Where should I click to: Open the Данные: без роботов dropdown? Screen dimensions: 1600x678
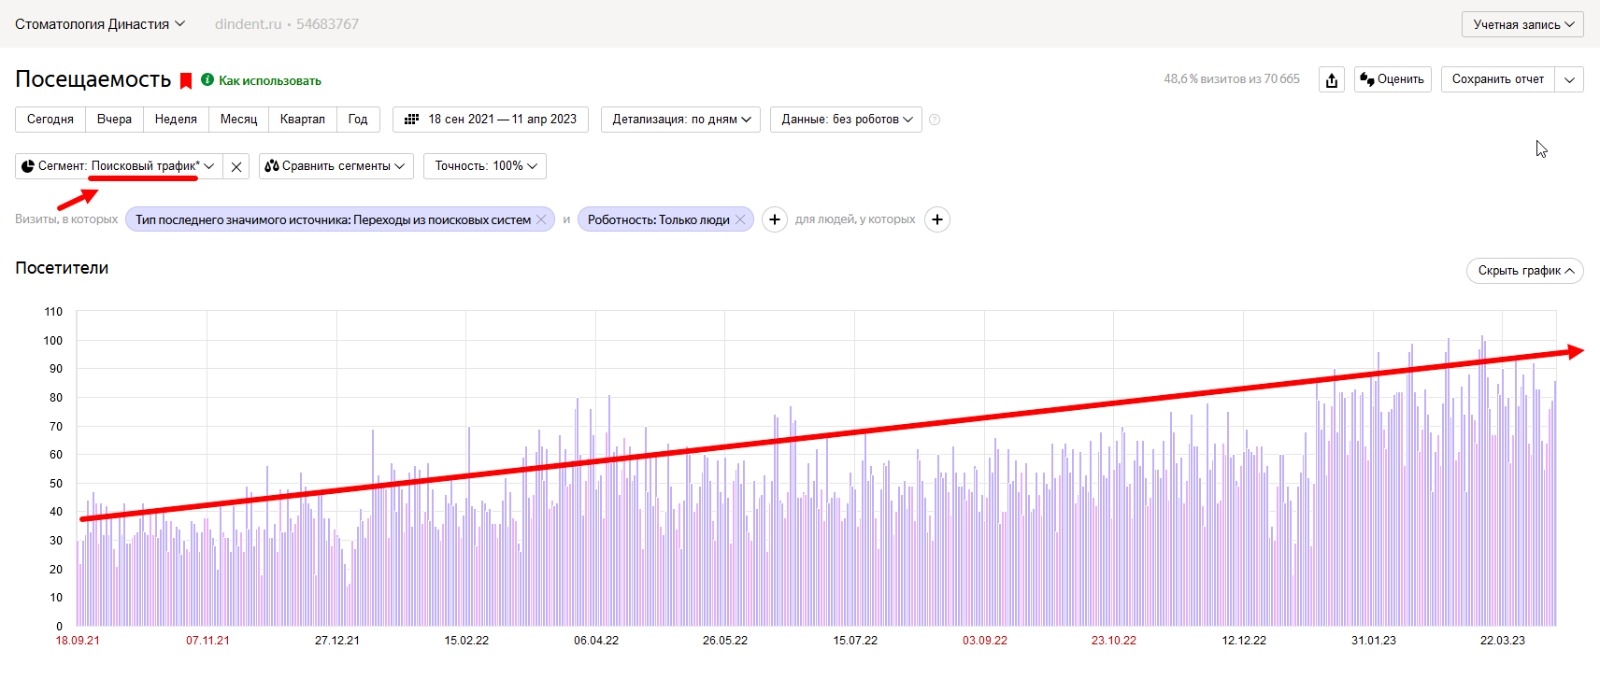click(846, 119)
